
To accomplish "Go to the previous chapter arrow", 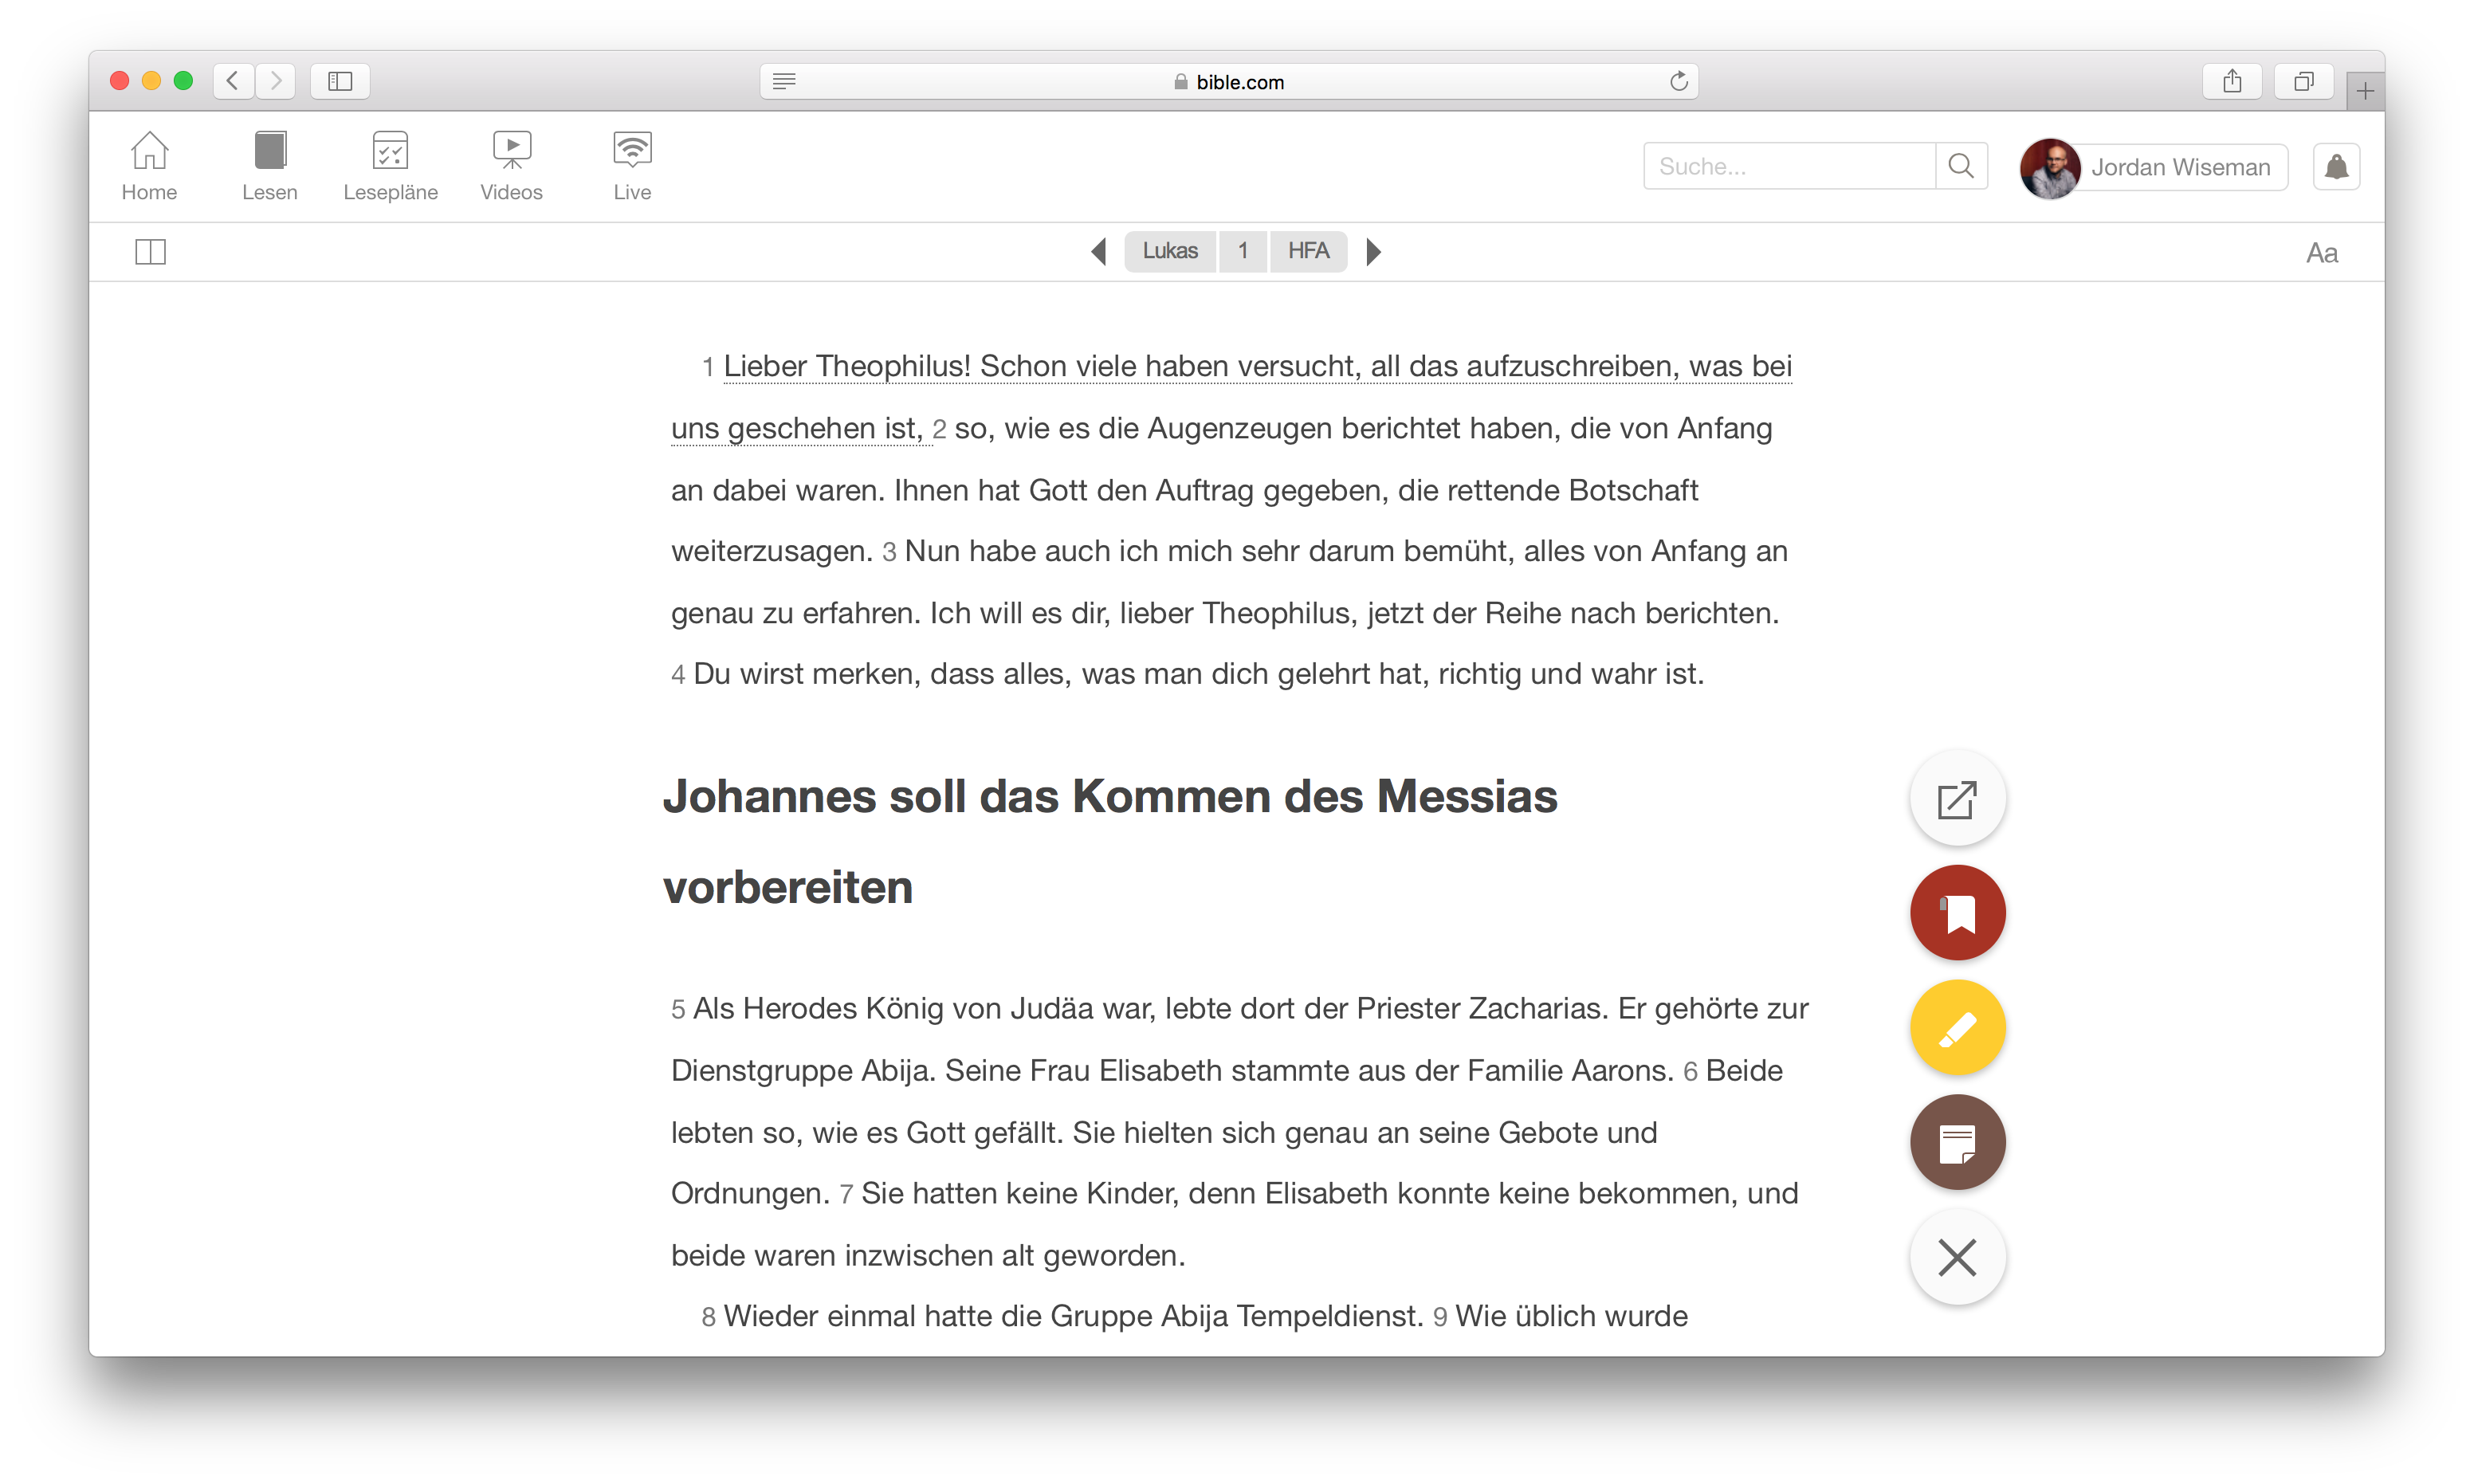I will click(1098, 251).
